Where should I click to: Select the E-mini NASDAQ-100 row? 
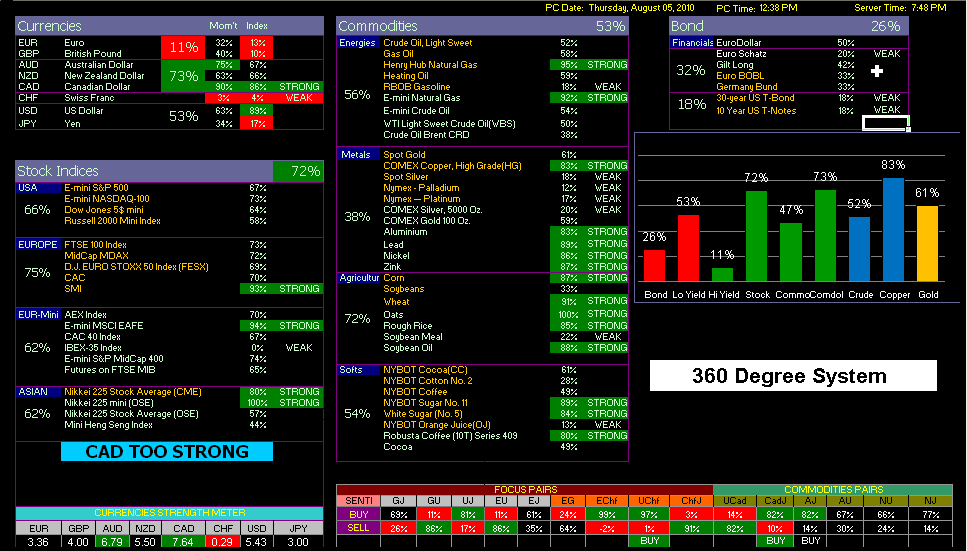click(x=169, y=199)
